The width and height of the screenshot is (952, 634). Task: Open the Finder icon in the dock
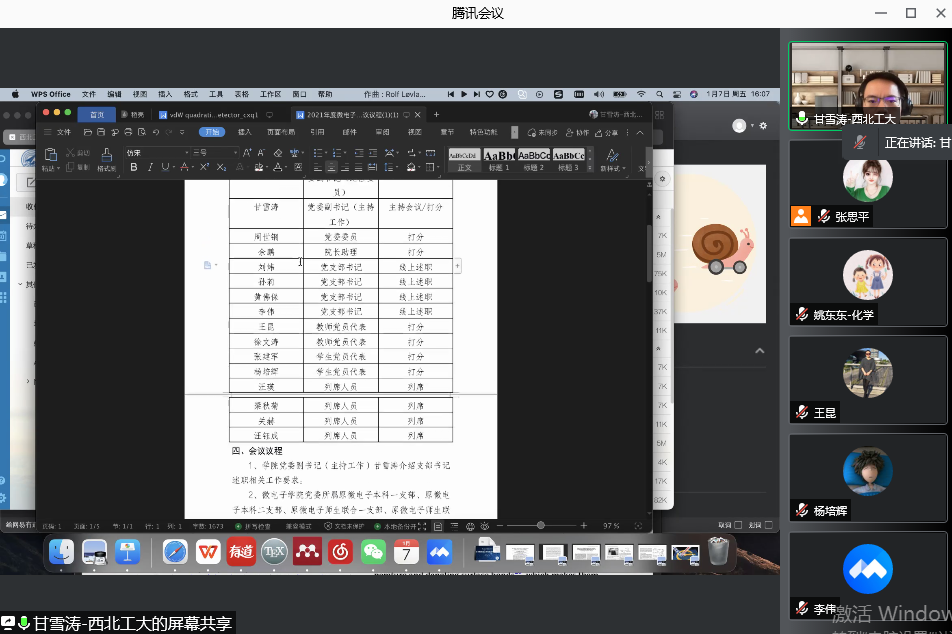[62, 551]
